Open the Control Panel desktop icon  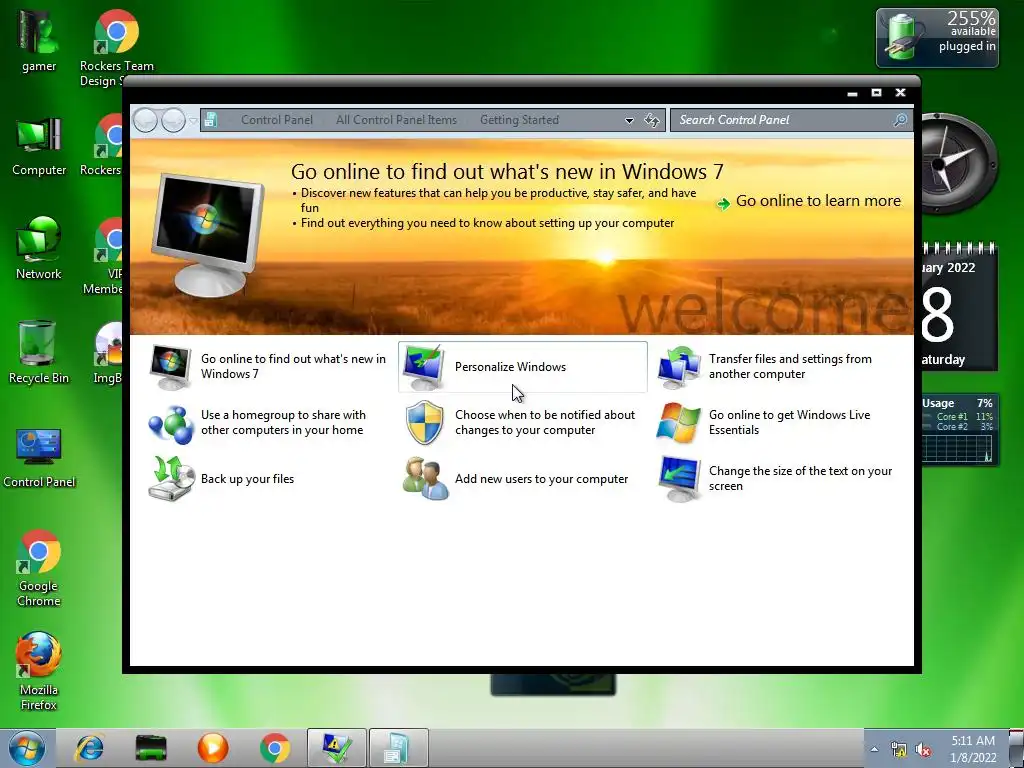pos(39,457)
